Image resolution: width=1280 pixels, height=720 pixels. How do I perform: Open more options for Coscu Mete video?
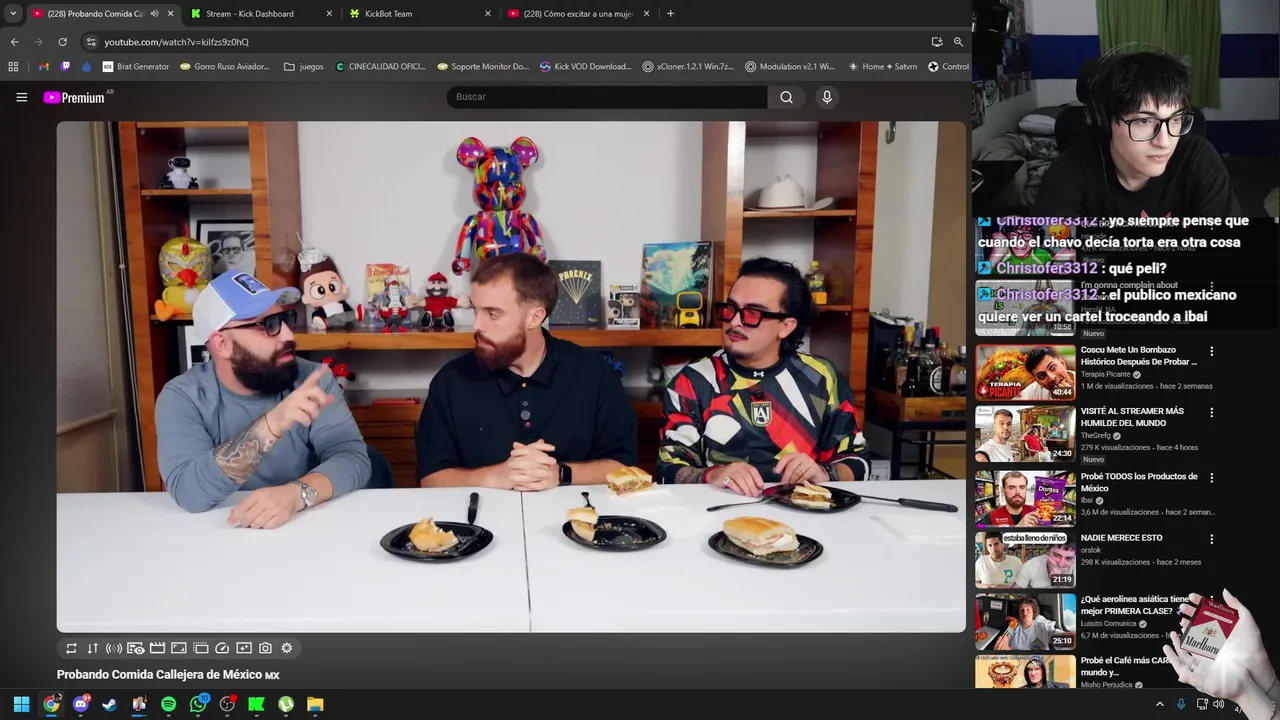pos(1211,351)
